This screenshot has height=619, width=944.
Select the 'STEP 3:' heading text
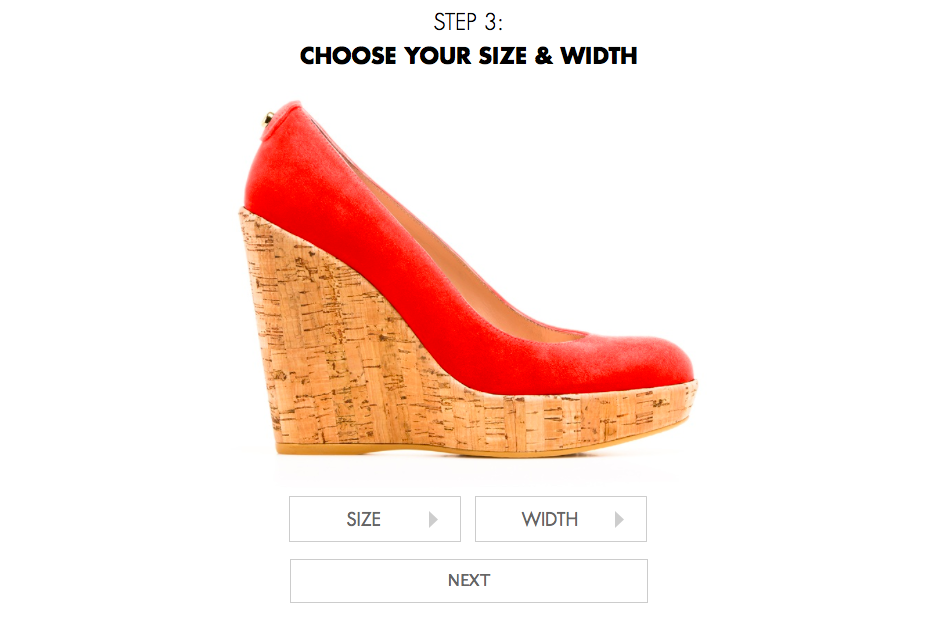pos(468,22)
